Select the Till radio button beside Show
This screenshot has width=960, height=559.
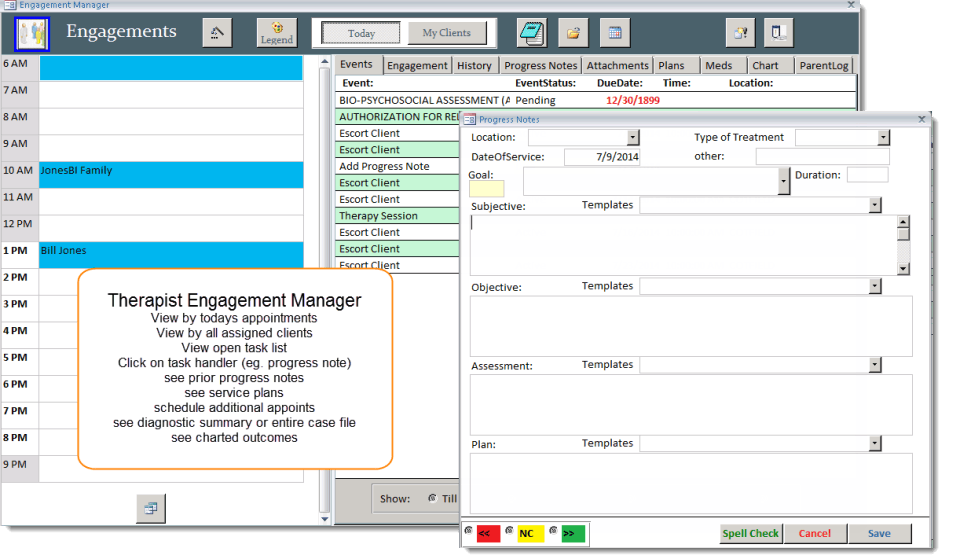pos(432,498)
